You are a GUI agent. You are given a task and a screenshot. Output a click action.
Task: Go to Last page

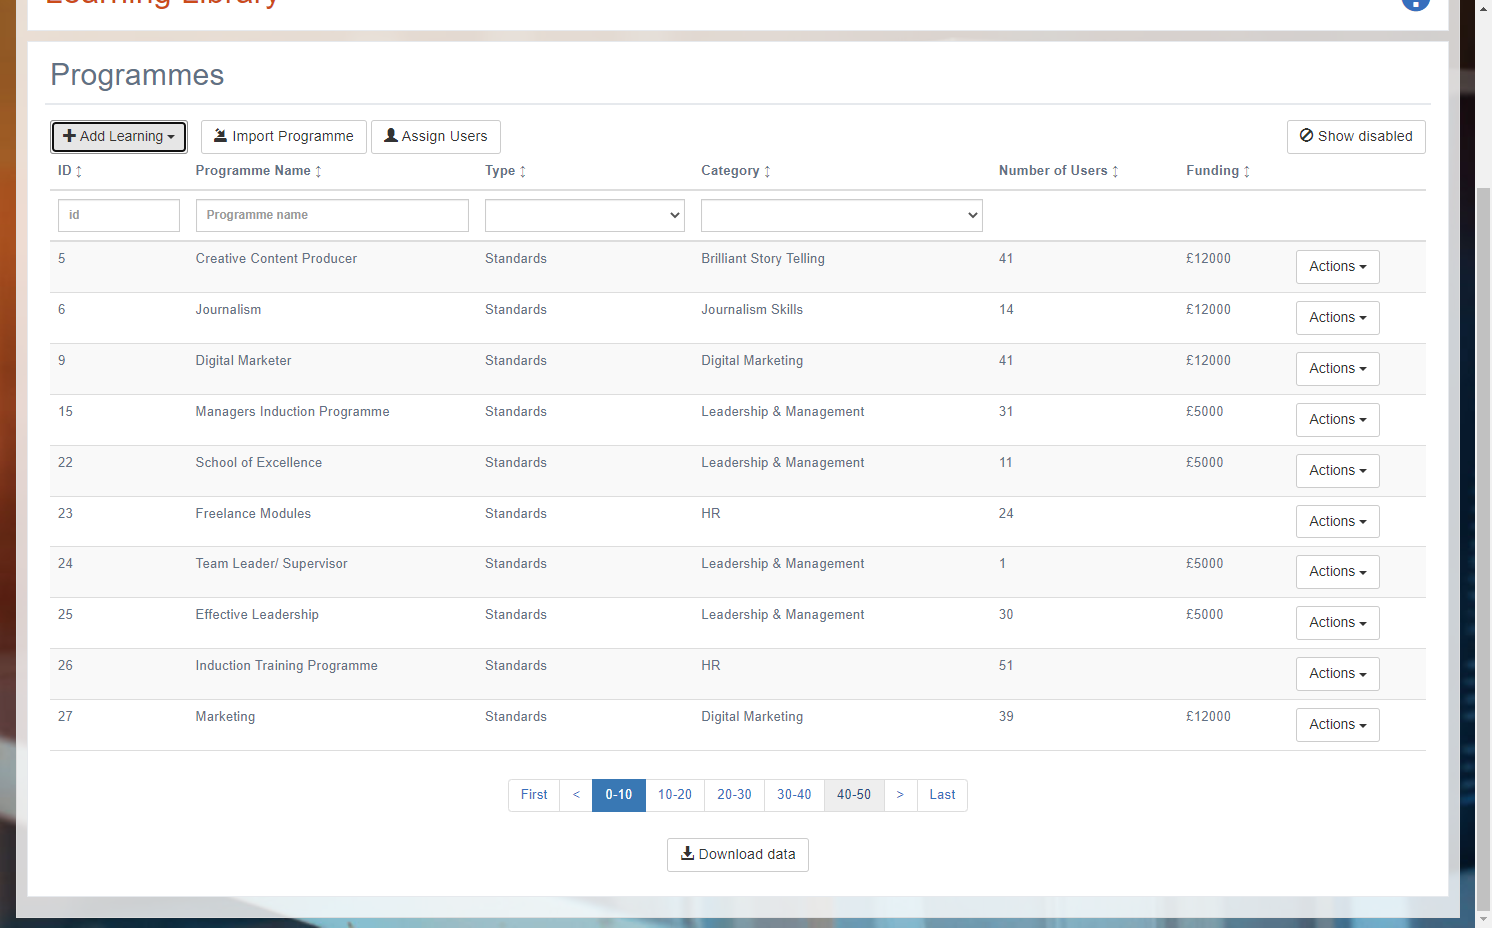pyautogui.click(x=942, y=795)
